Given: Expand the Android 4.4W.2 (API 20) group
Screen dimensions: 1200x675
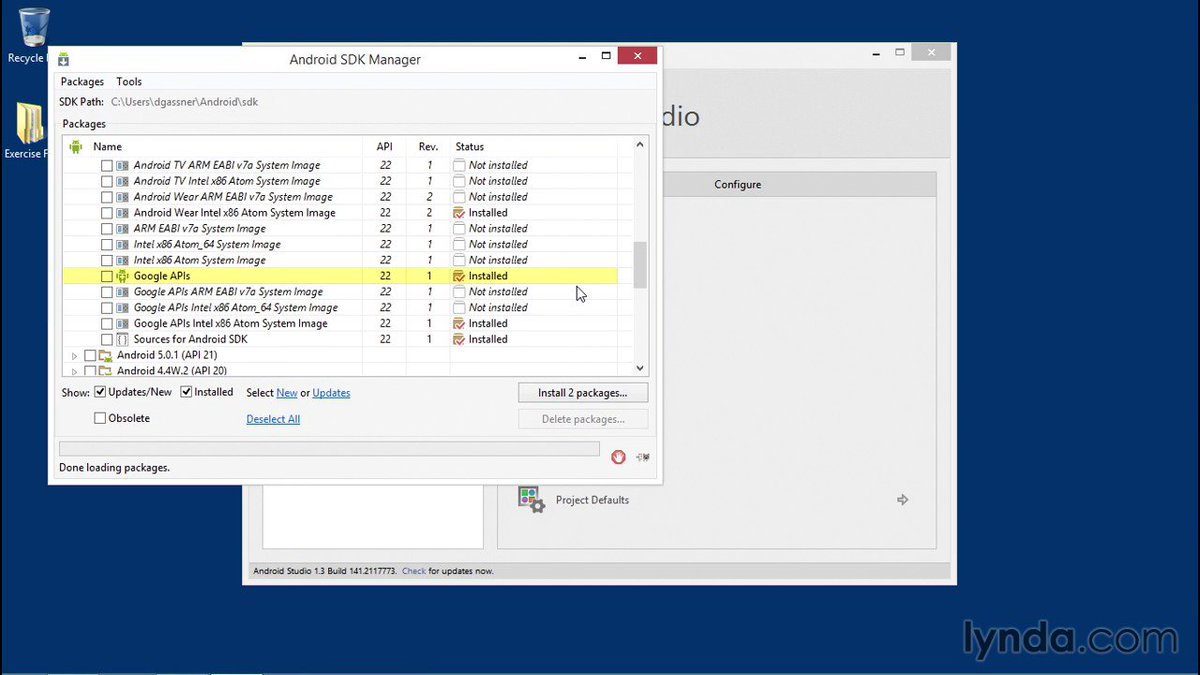Looking at the screenshot, I should click(x=74, y=371).
